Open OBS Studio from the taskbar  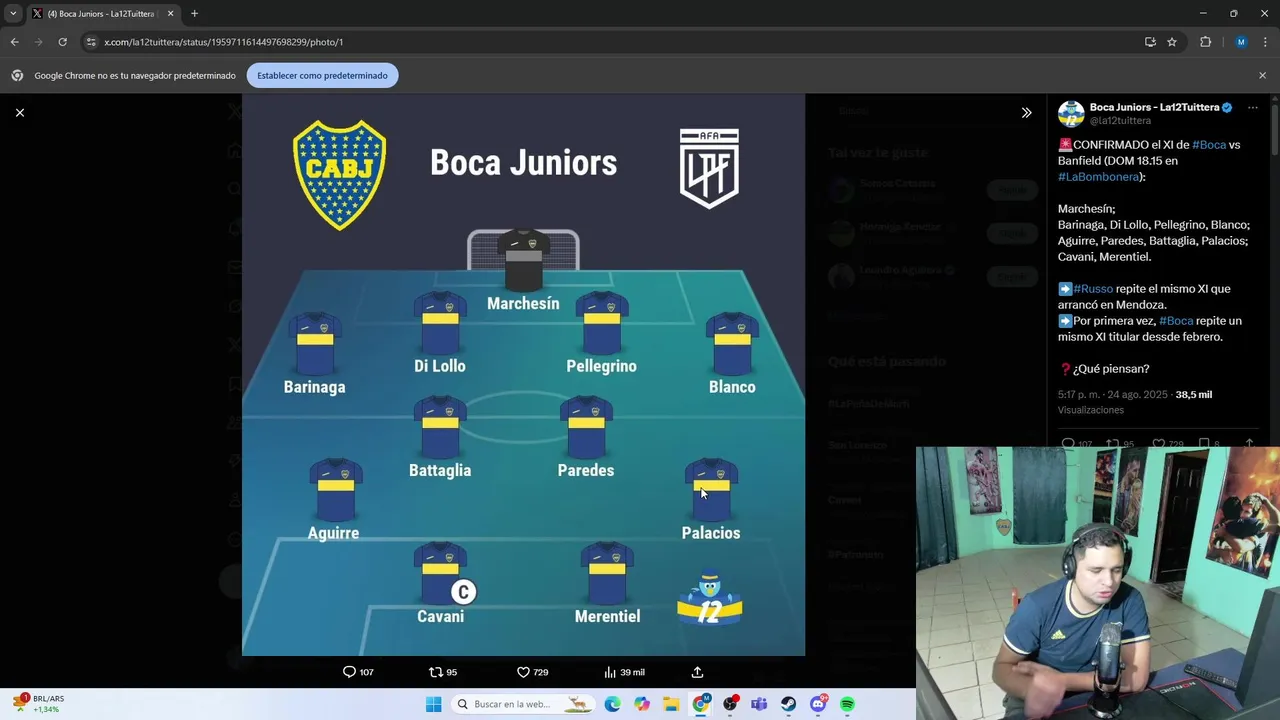coord(731,704)
